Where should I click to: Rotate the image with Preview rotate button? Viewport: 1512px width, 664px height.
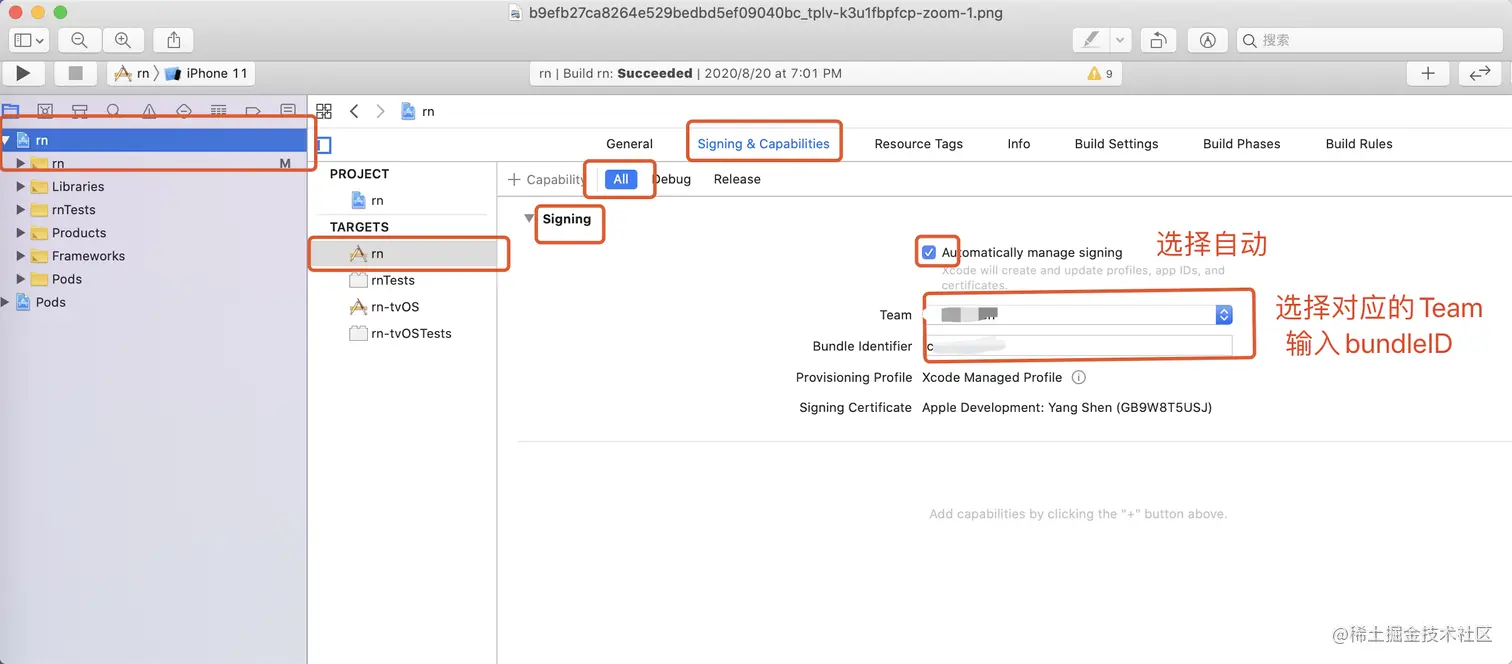(x=1157, y=40)
